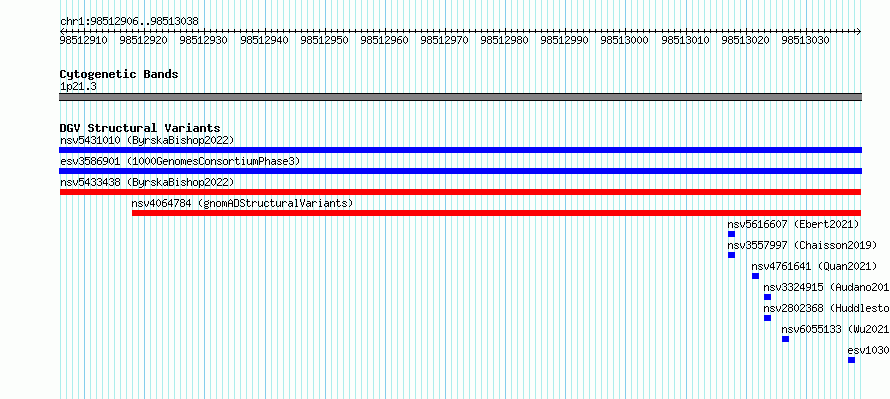890x399 pixels.
Task: Select the blue bar of nsv5431010
Action: 460,150
